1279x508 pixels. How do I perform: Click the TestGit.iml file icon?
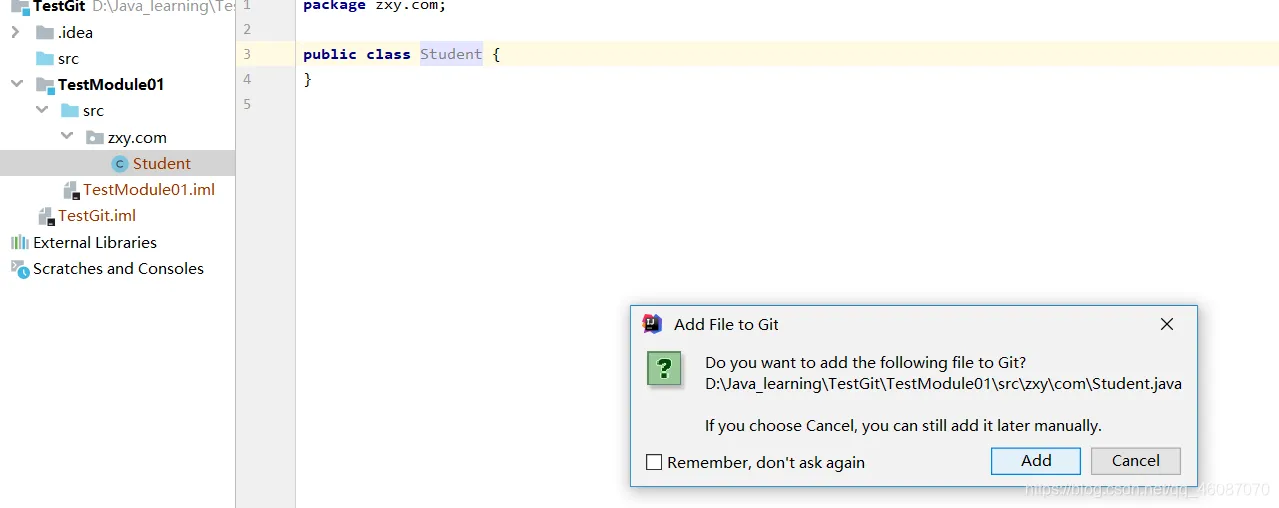[x=46, y=216]
